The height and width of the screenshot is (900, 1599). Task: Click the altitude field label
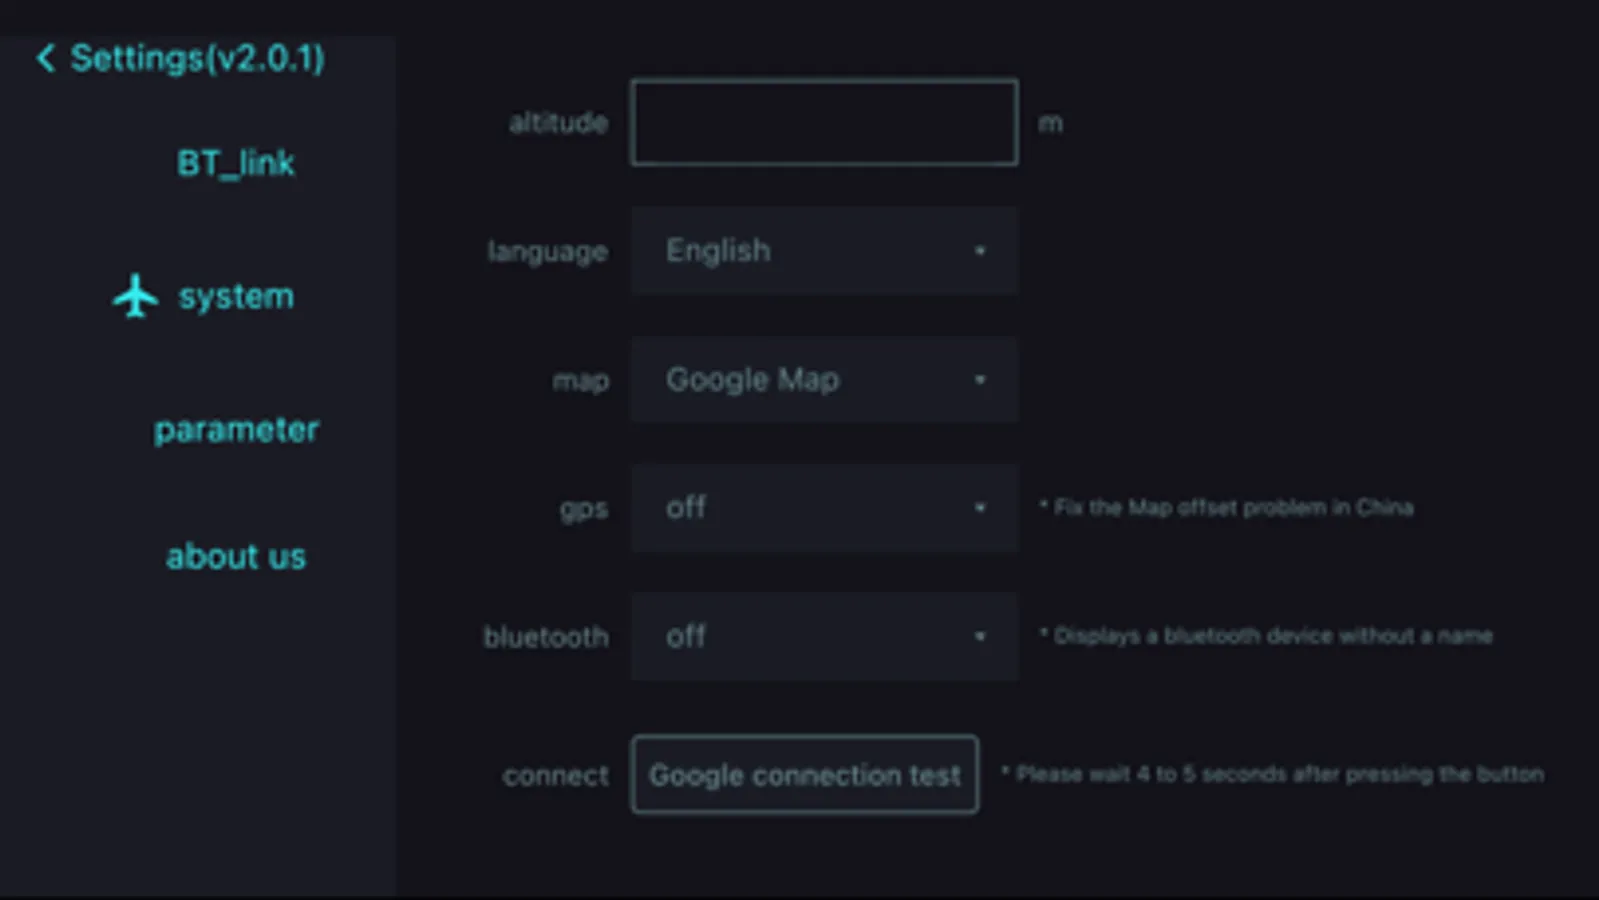pyautogui.click(x=558, y=123)
